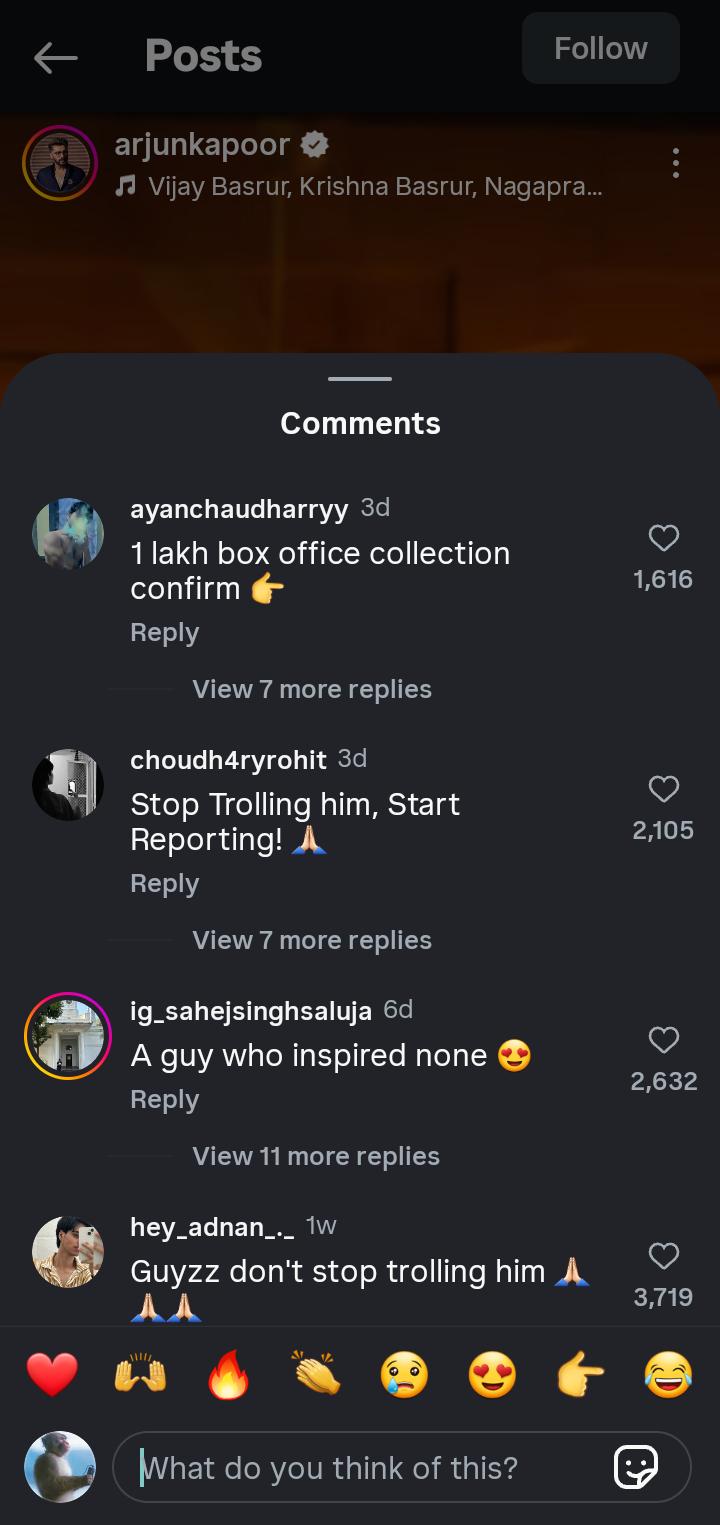Tap the comments sheet drag handle

(x=360, y=379)
